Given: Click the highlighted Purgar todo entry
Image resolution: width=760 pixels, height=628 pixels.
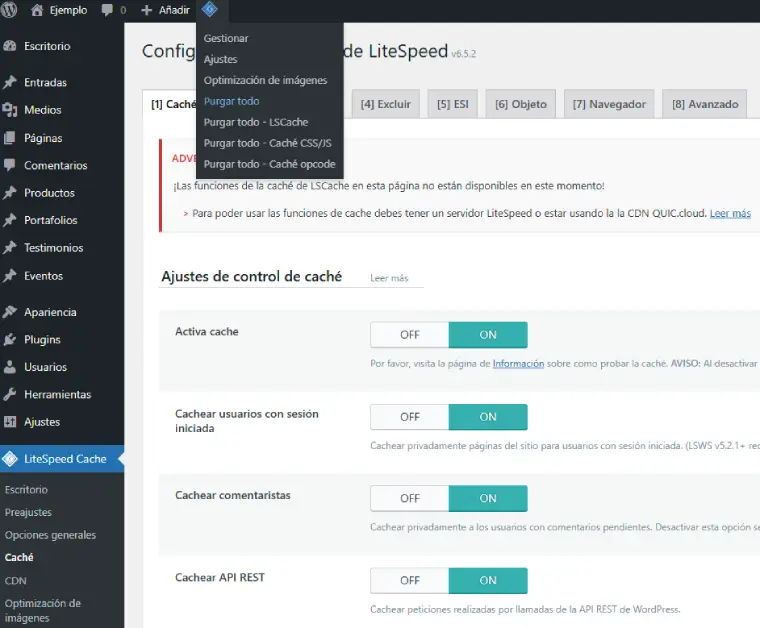Looking at the screenshot, I should coord(231,101).
